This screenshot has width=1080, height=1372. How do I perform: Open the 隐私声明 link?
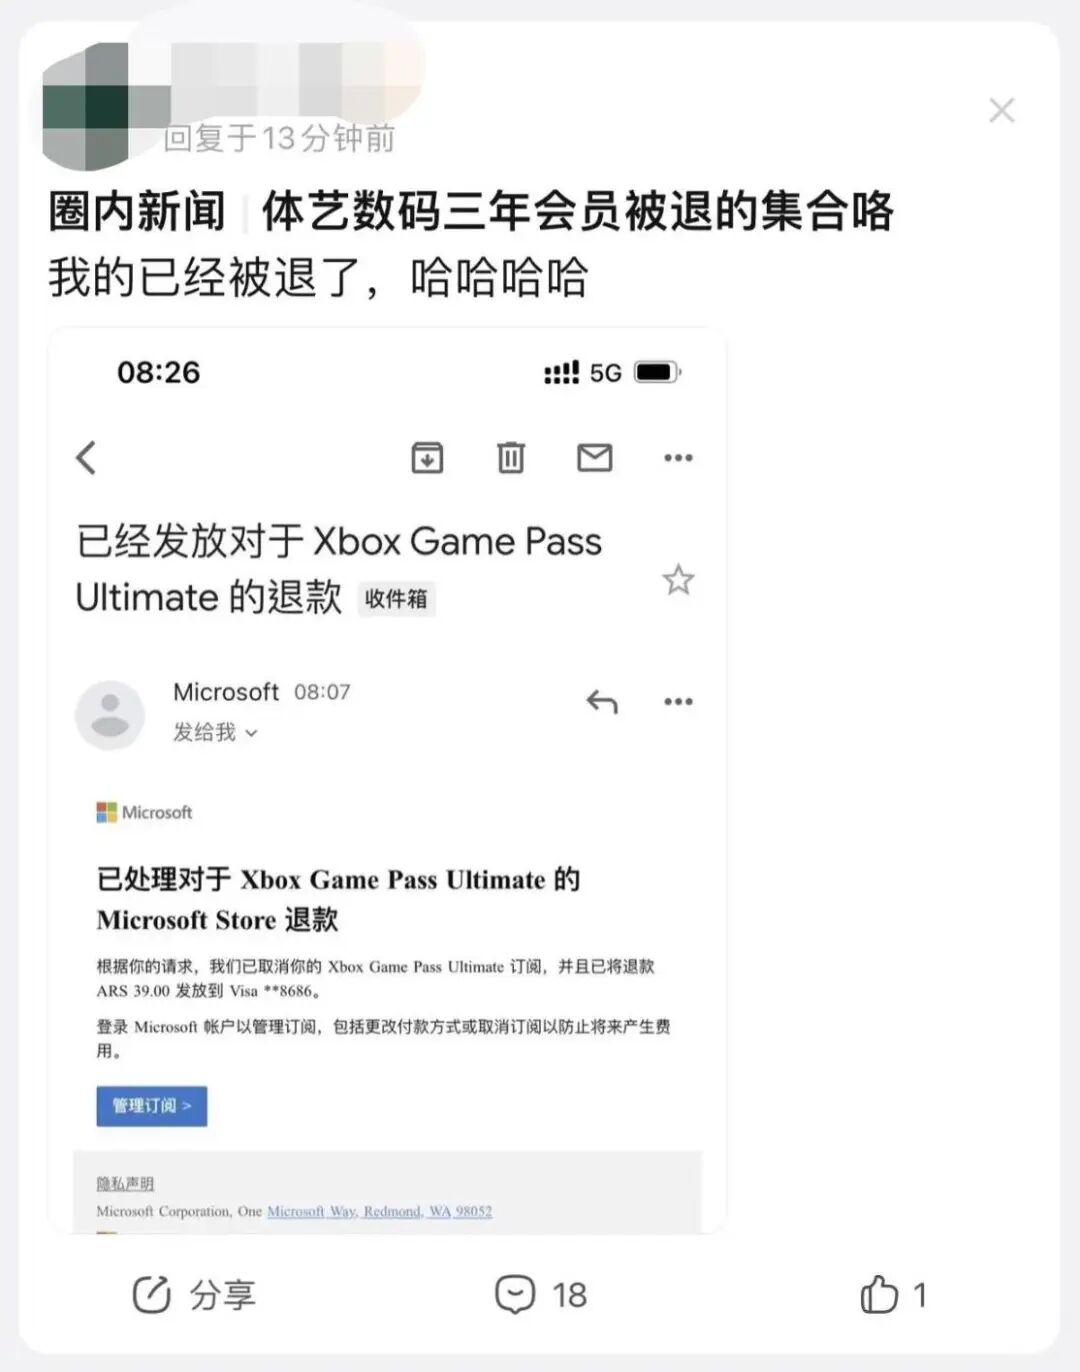tap(125, 1184)
